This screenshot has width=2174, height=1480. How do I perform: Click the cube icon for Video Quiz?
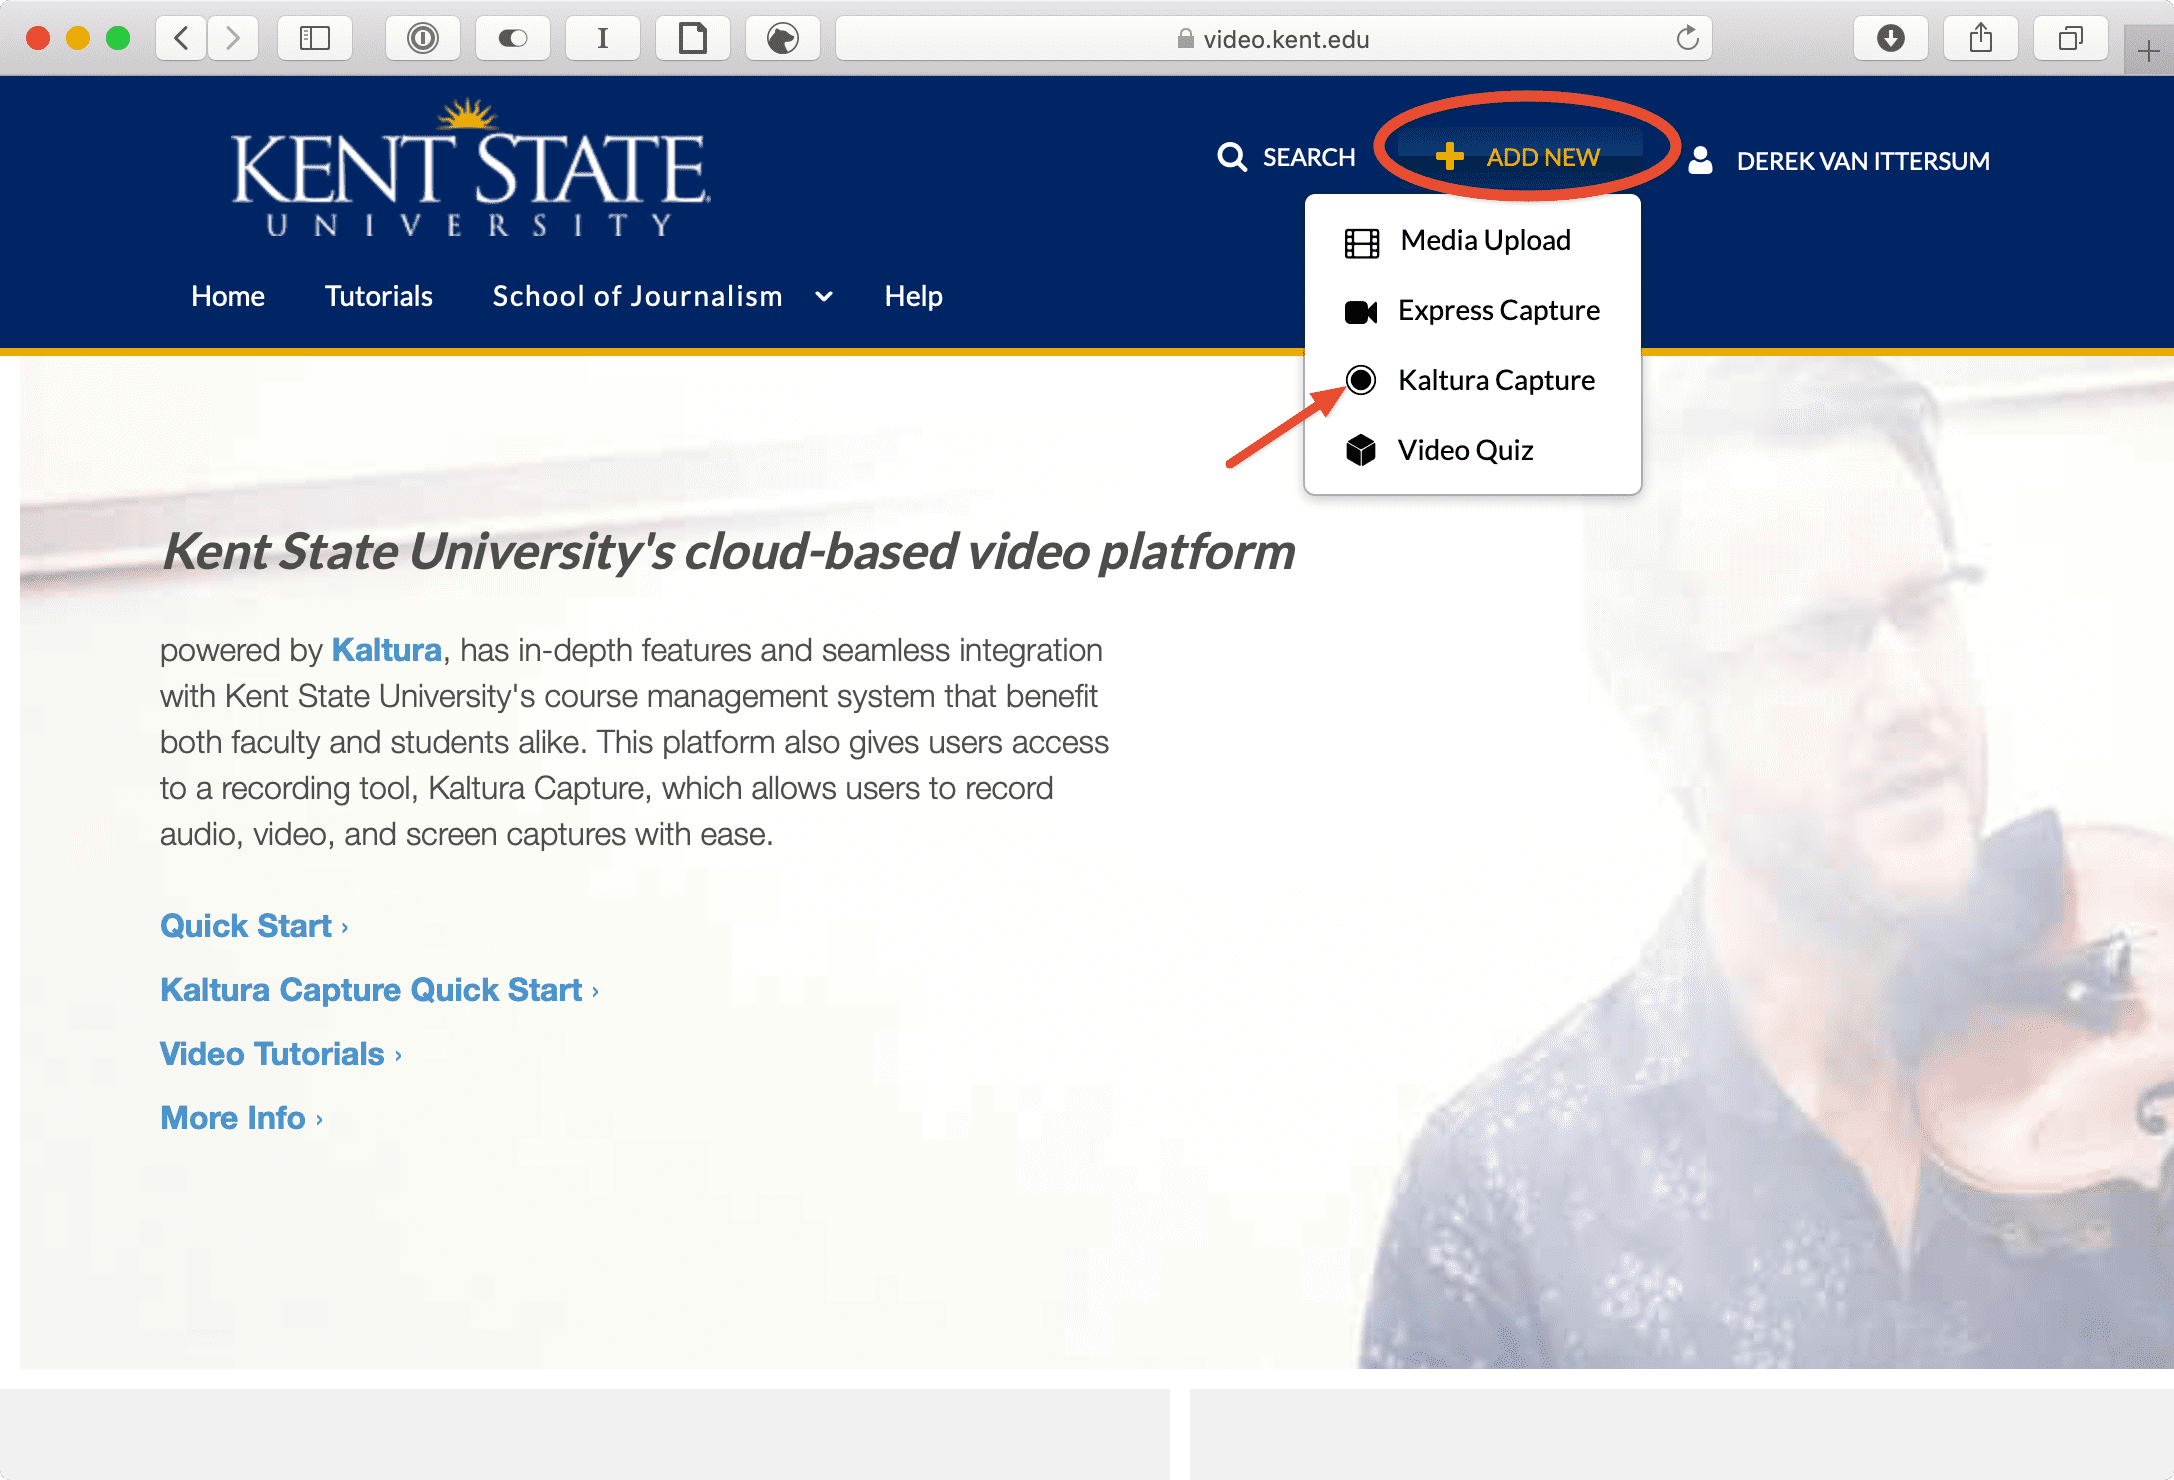tap(1361, 450)
